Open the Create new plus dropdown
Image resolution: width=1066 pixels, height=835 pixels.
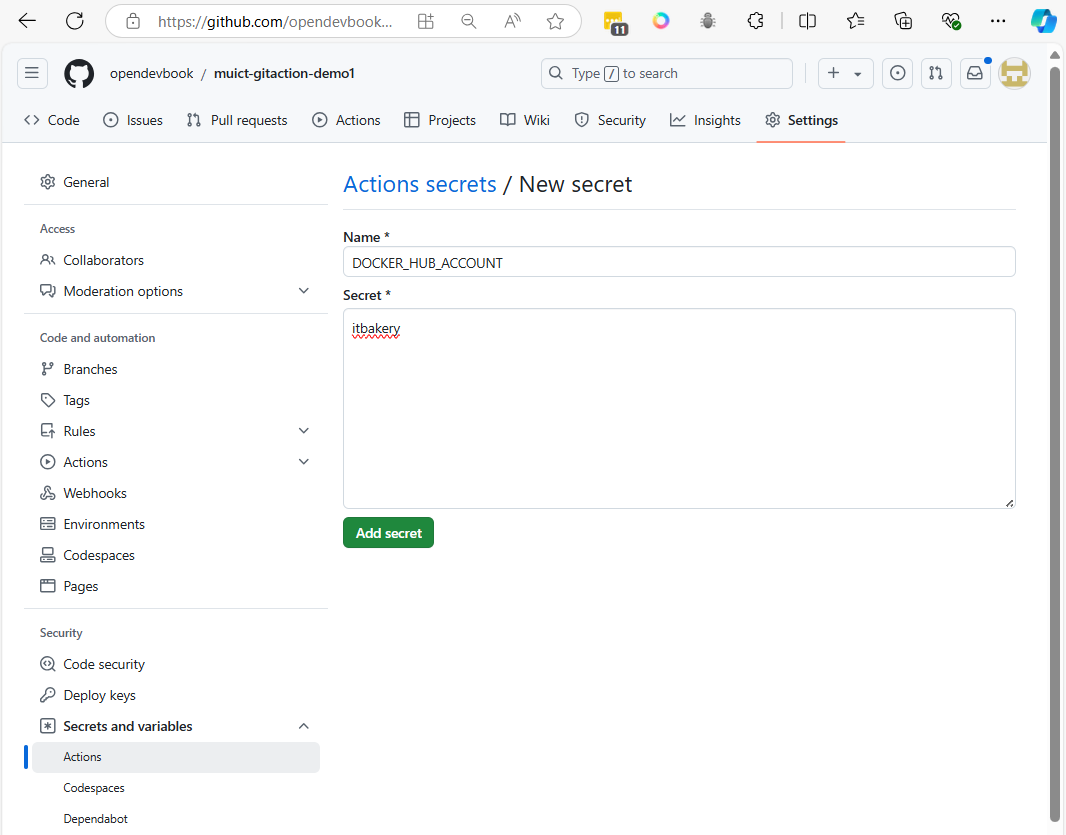point(846,73)
